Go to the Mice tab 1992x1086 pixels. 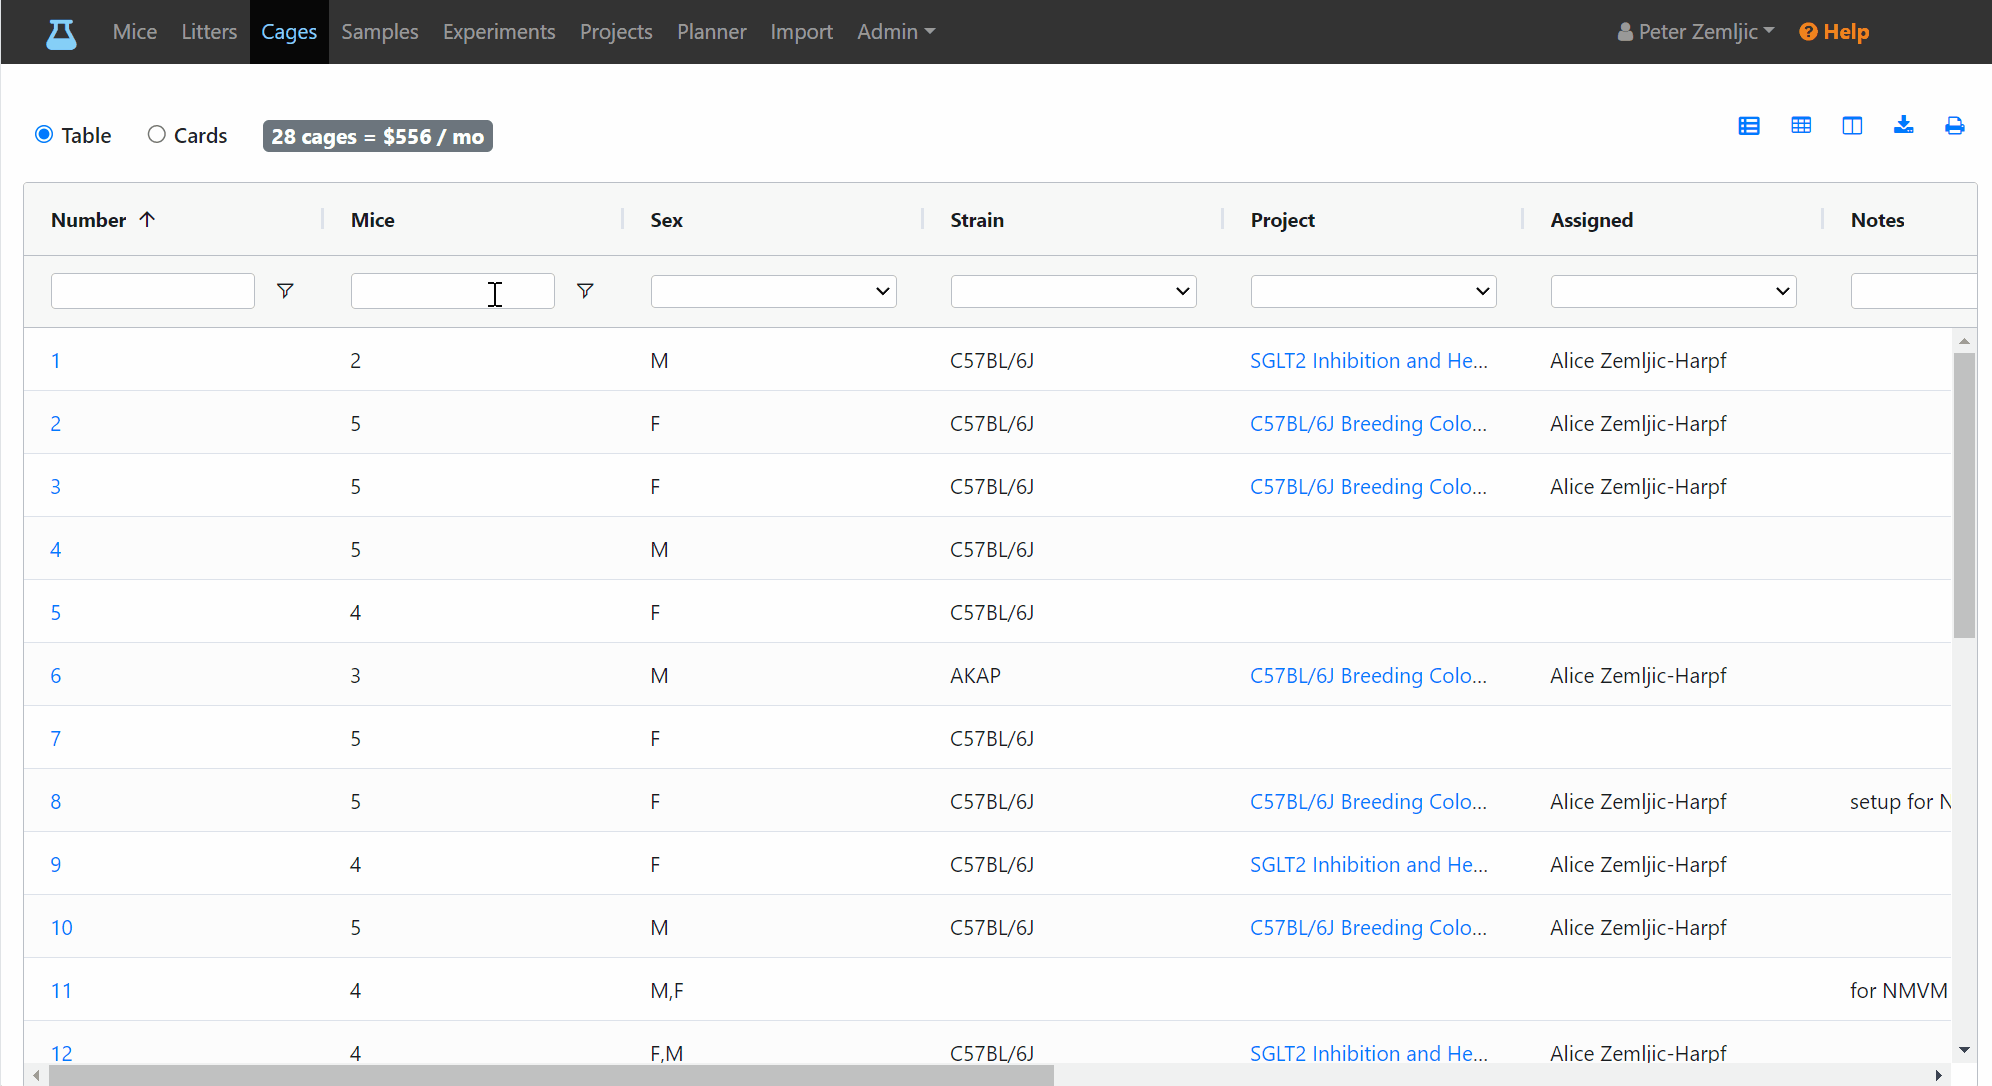coord(135,32)
